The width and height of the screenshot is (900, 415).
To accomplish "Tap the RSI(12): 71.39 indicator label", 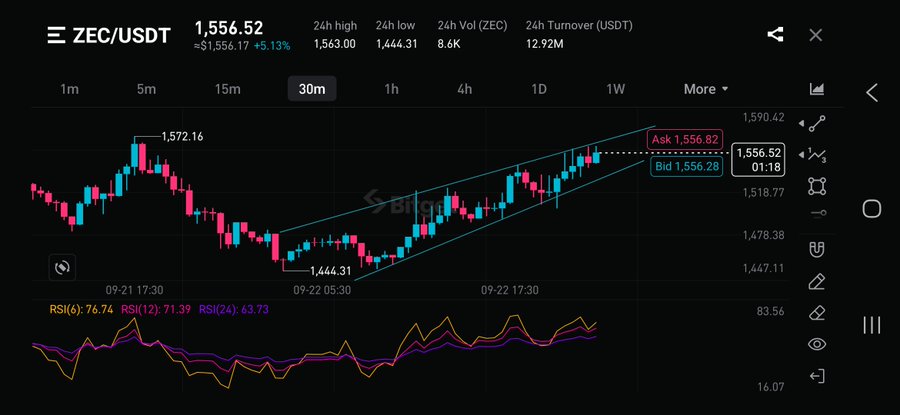I will (x=157, y=309).
